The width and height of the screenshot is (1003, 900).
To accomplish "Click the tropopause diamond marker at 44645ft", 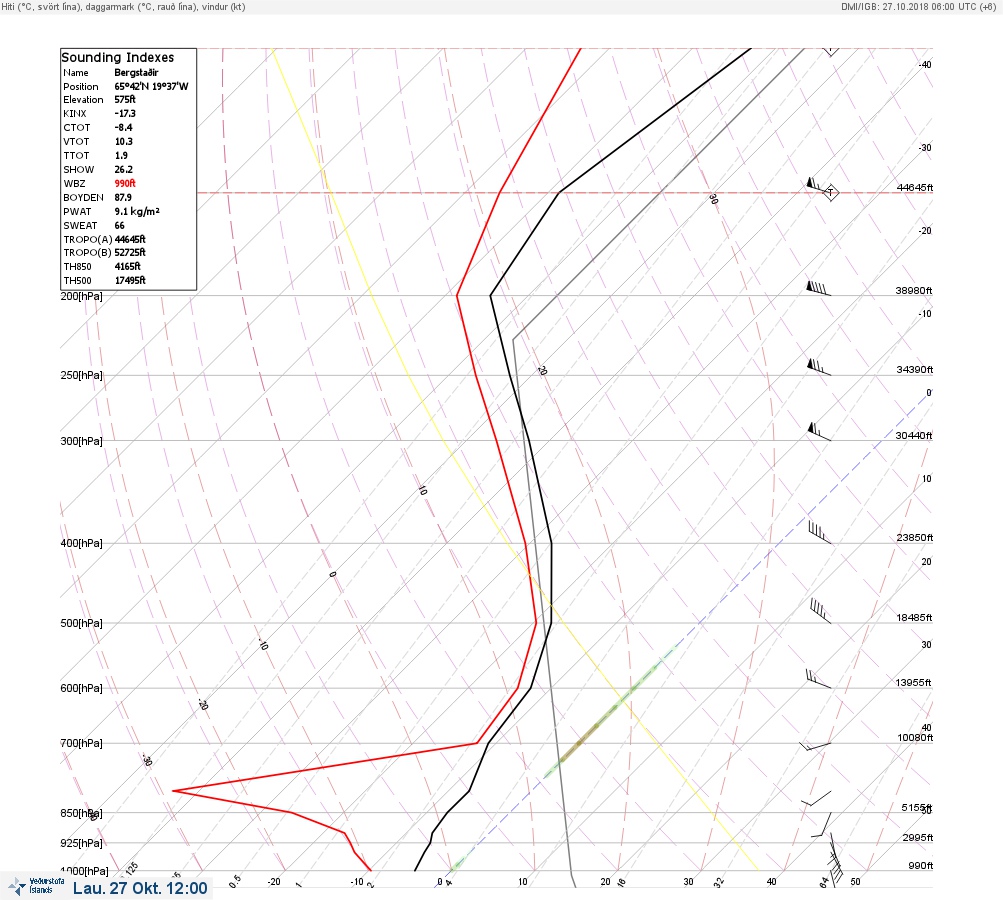I will coord(830,192).
